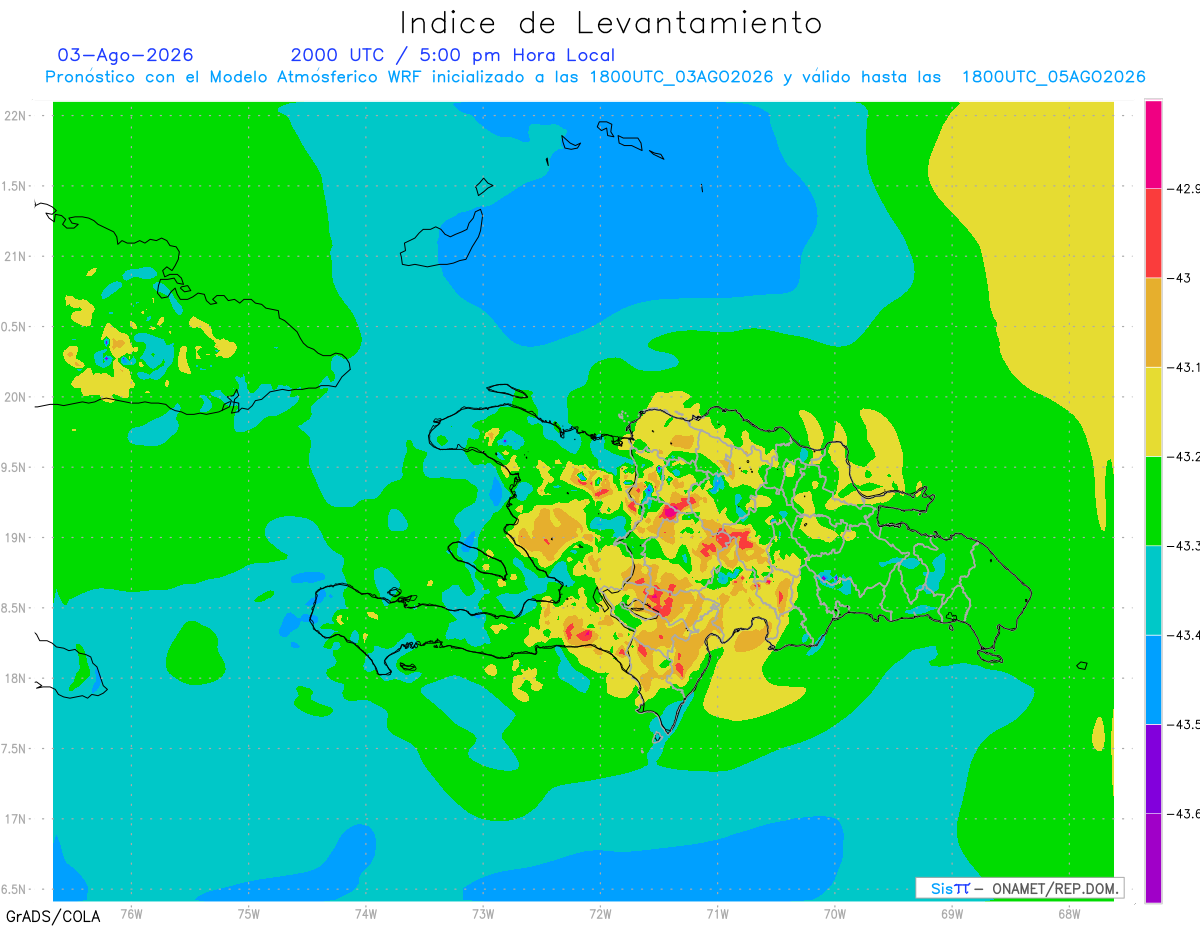Click the longitude label "76W"
The image size is (1200, 927).
click(x=131, y=913)
